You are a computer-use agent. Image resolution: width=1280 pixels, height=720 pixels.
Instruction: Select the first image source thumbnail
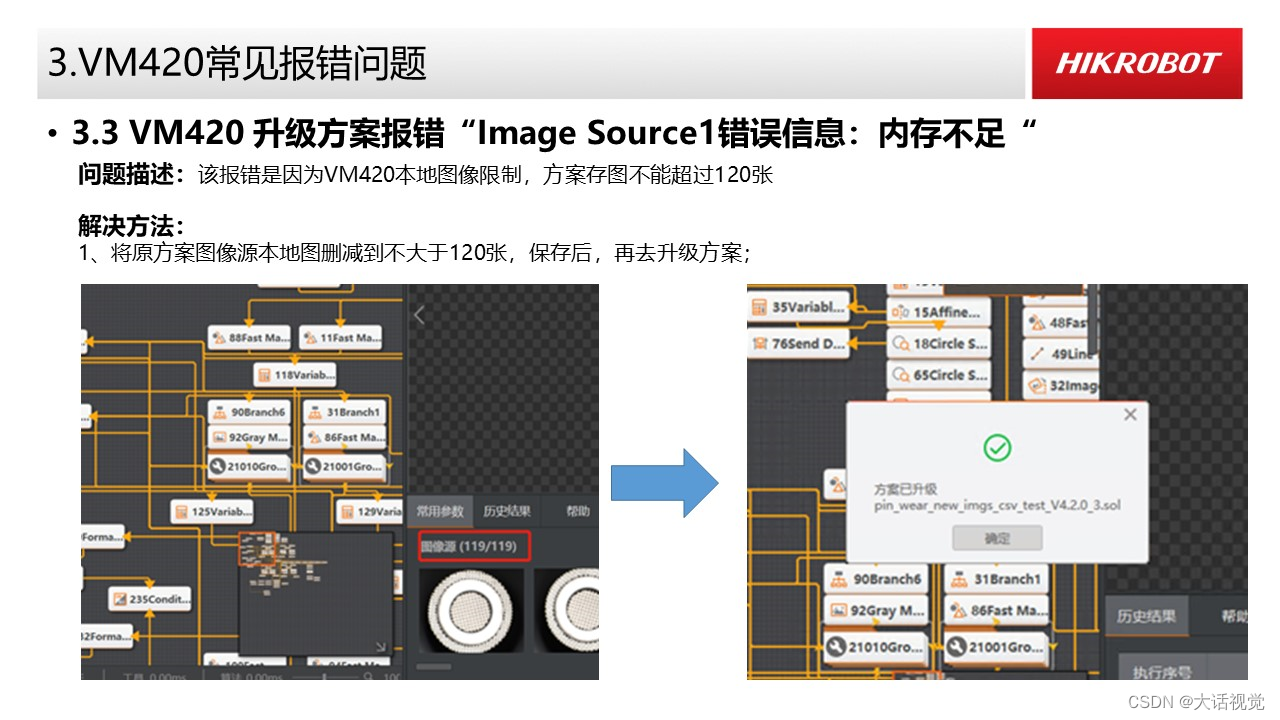[470, 613]
